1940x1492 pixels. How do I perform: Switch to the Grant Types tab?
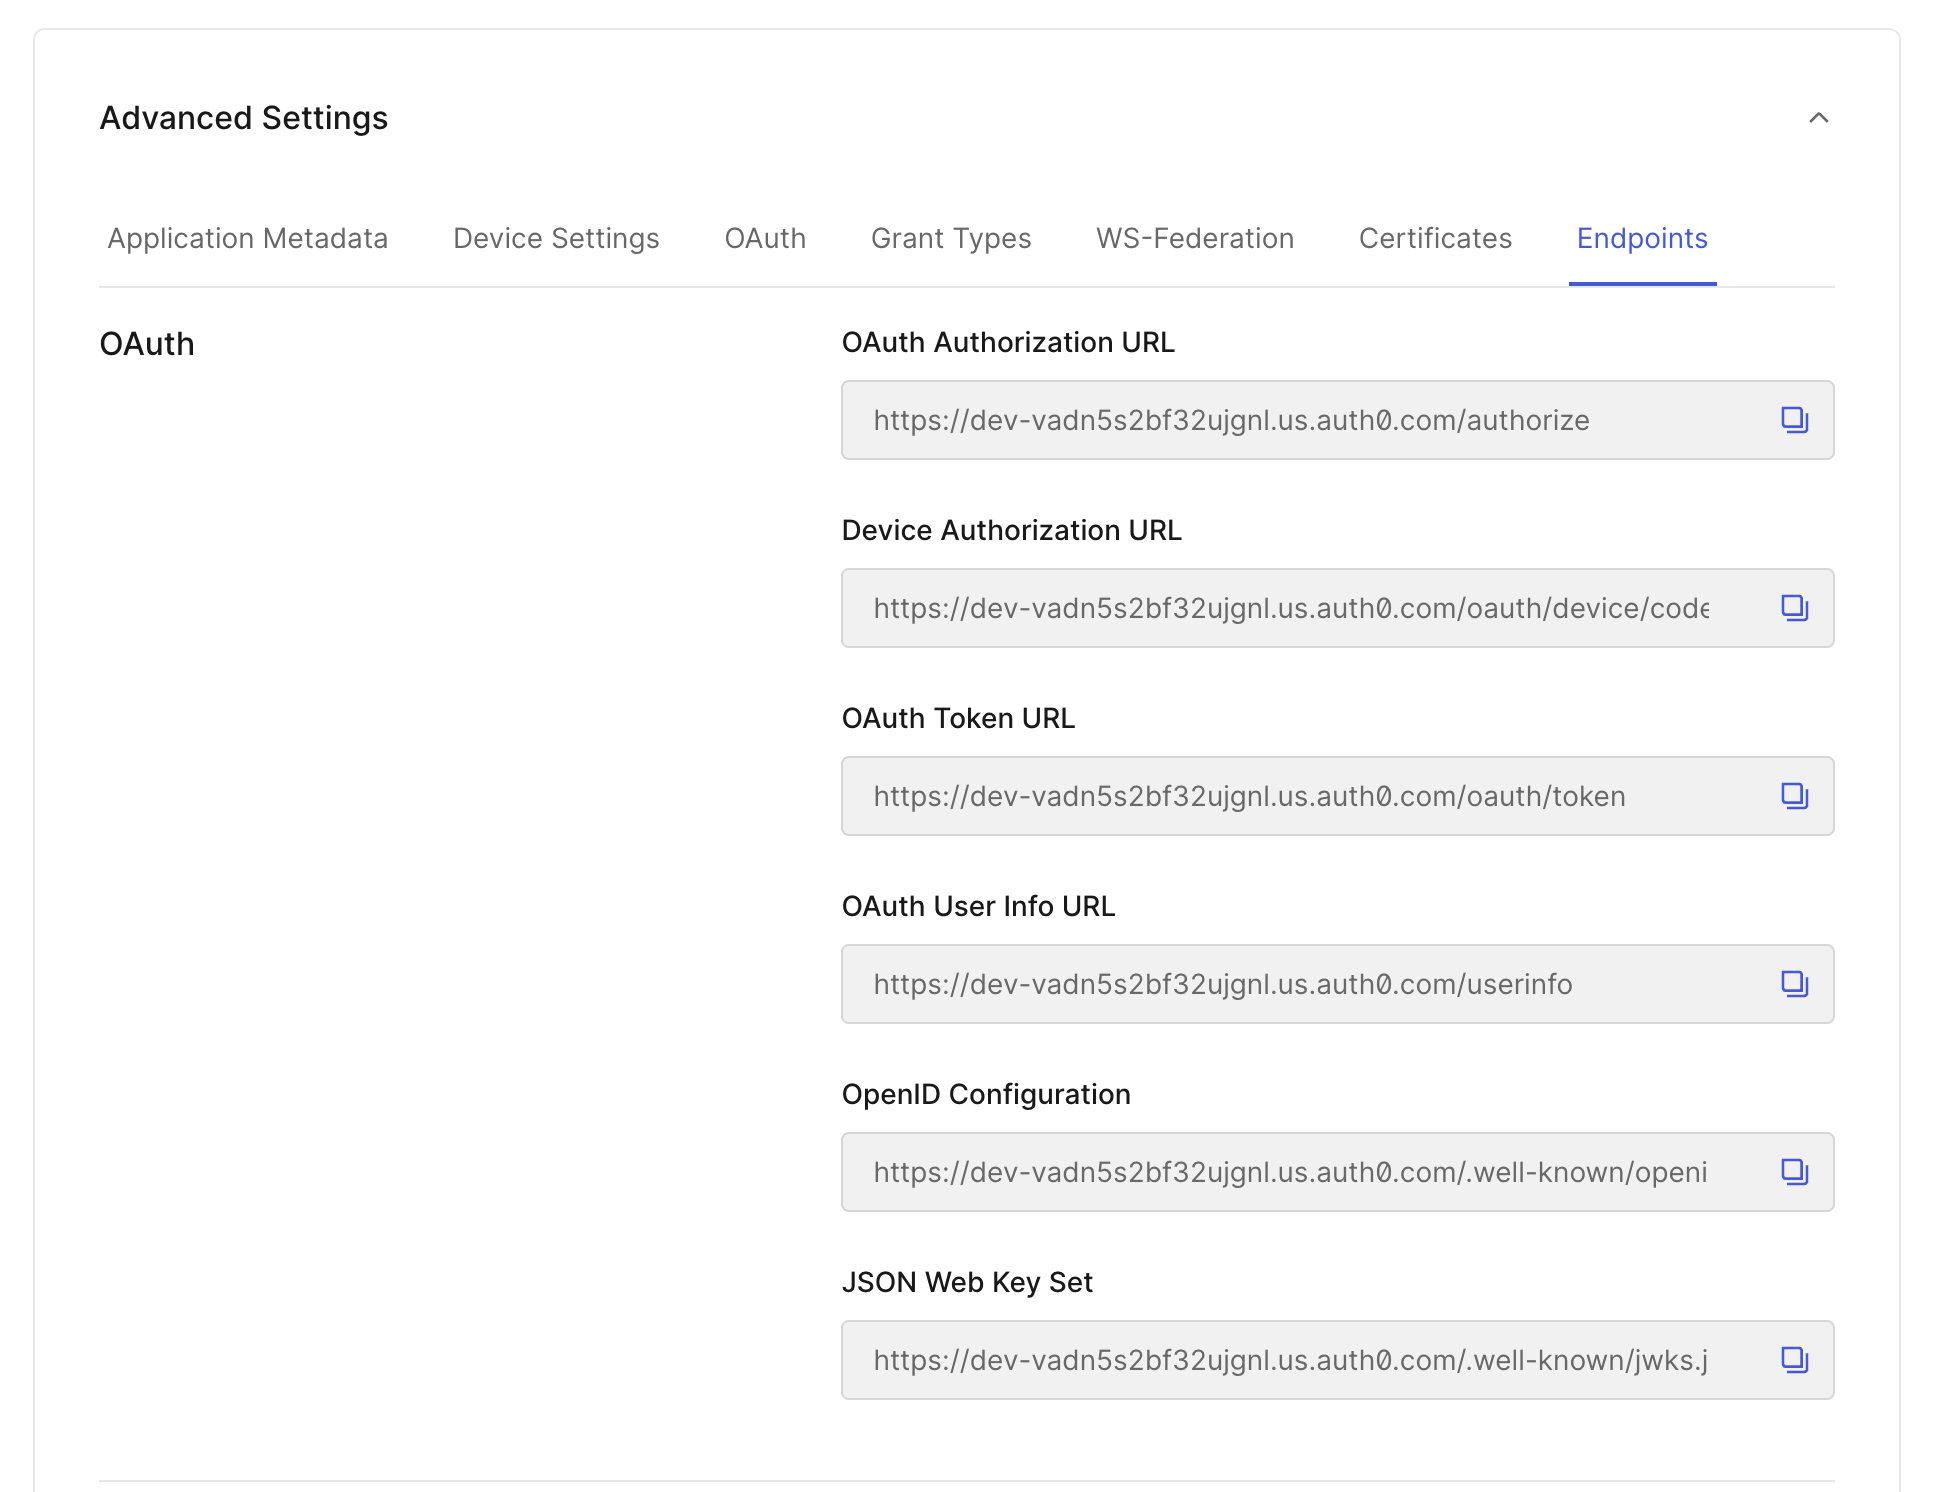[x=951, y=238]
